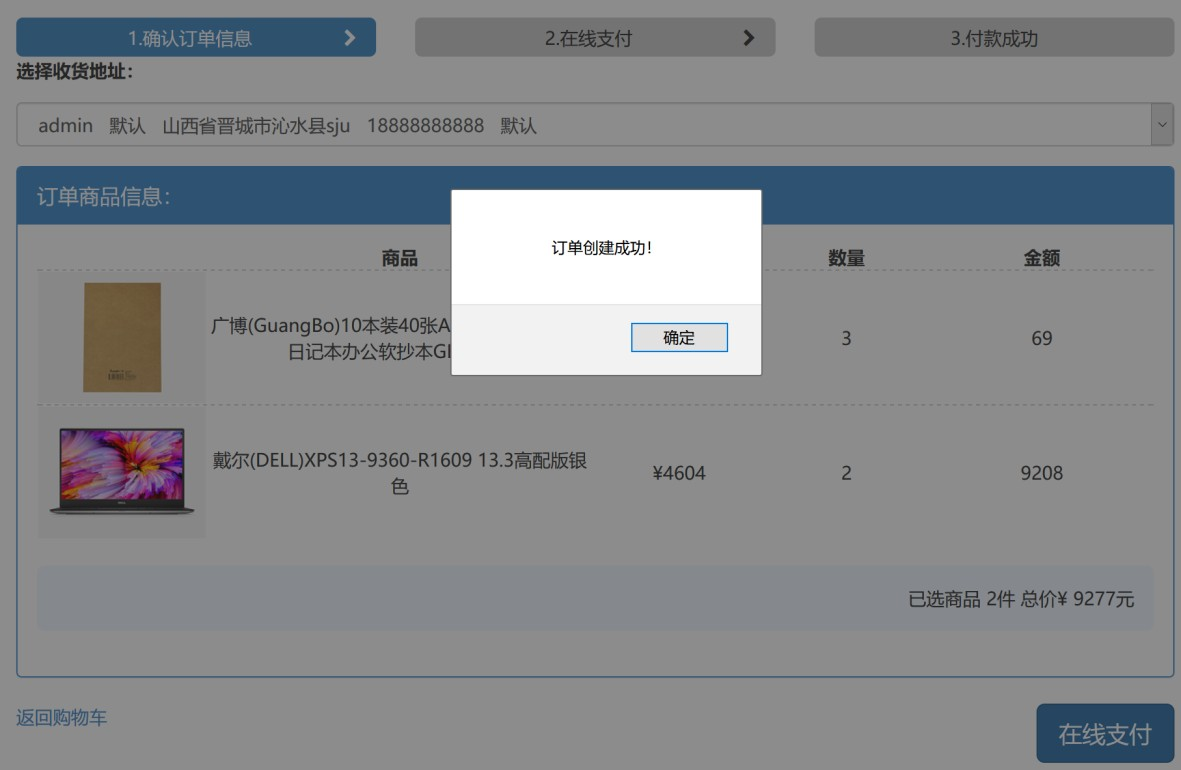Open step 2.在线支付
This screenshot has height=770, width=1181.
(x=594, y=38)
